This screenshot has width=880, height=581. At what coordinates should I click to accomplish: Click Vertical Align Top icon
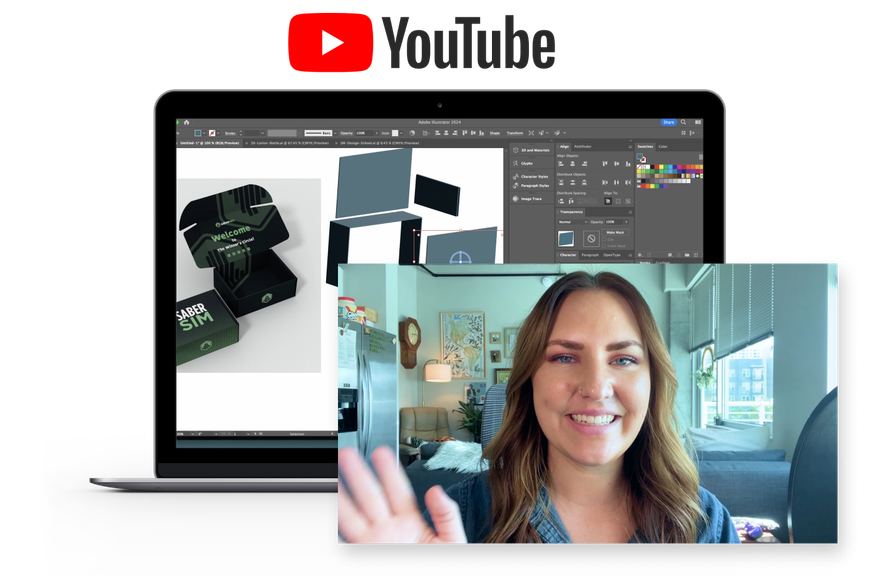point(605,164)
